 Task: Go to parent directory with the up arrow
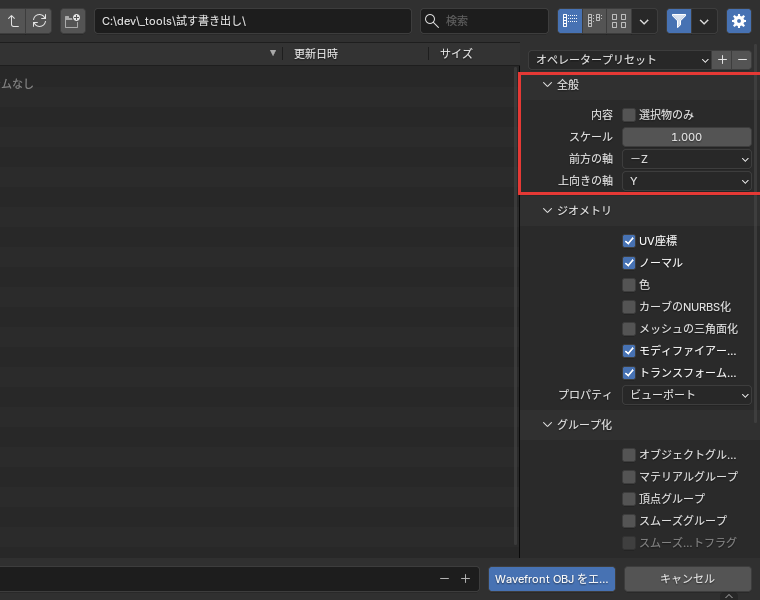pyautogui.click(x=13, y=21)
